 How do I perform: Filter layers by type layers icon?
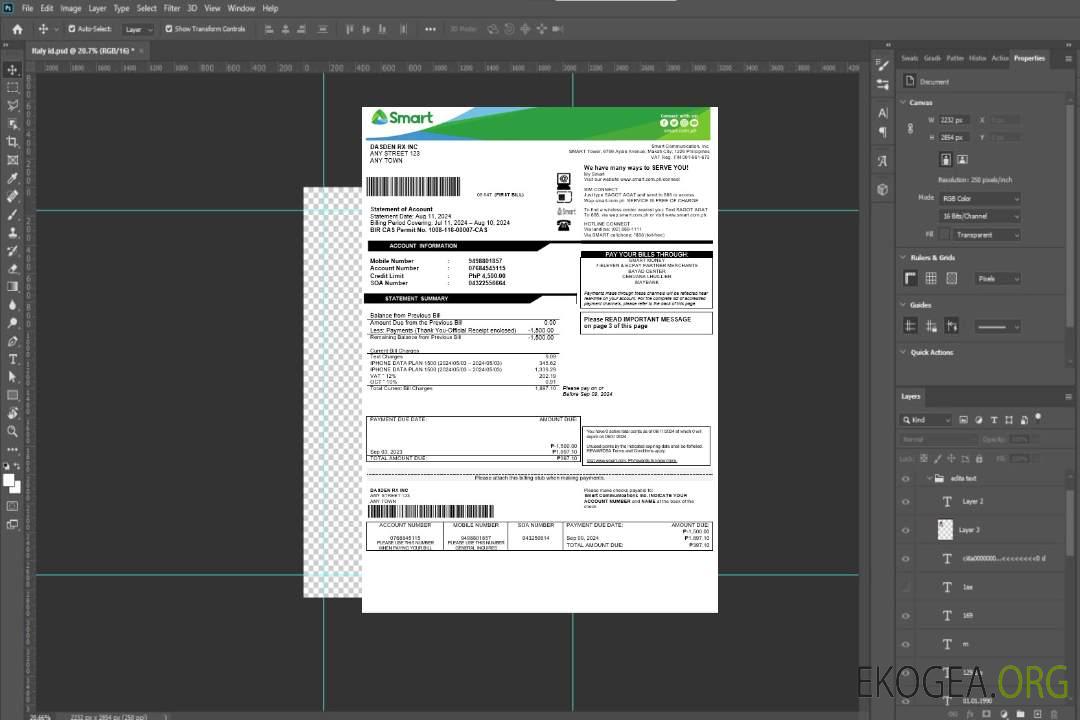coord(994,420)
